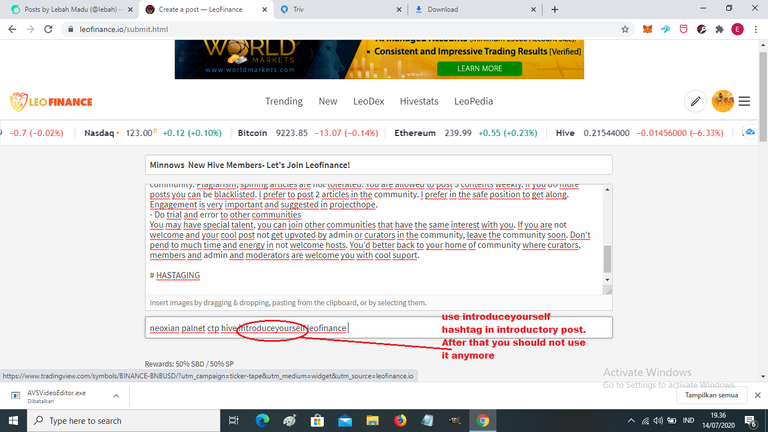Screen dimensions: 768x432
Task: Show hidden tray icons chevron
Action: click(631, 421)
